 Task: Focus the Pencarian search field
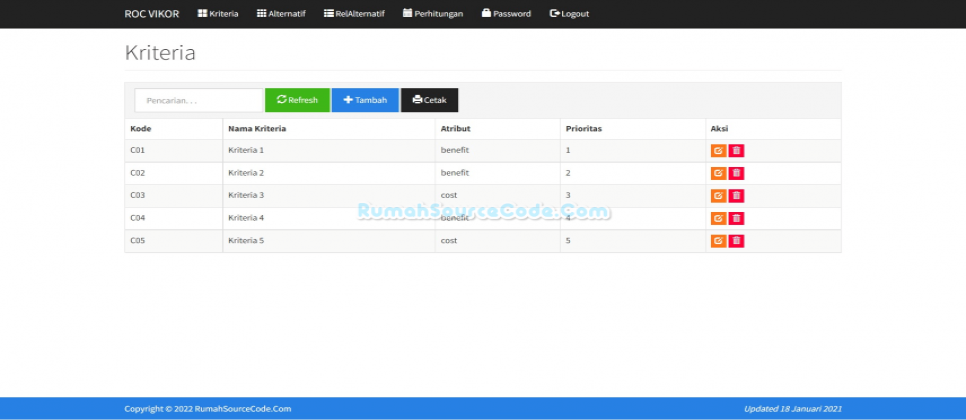(x=199, y=100)
